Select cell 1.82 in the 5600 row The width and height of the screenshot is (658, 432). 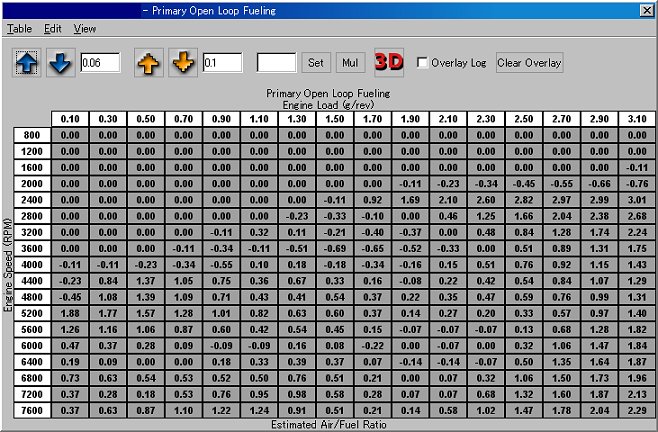click(x=637, y=330)
